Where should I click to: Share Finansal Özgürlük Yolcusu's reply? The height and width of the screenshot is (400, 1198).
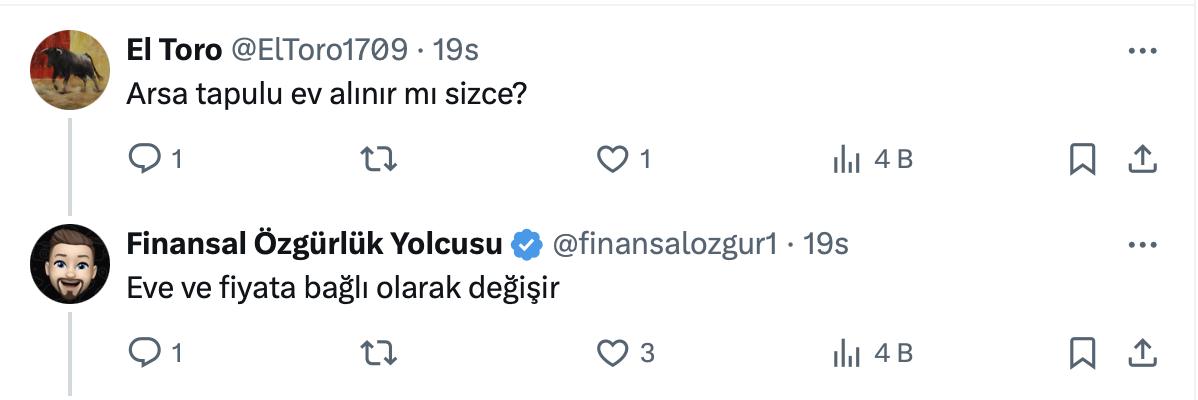pos(1142,352)
